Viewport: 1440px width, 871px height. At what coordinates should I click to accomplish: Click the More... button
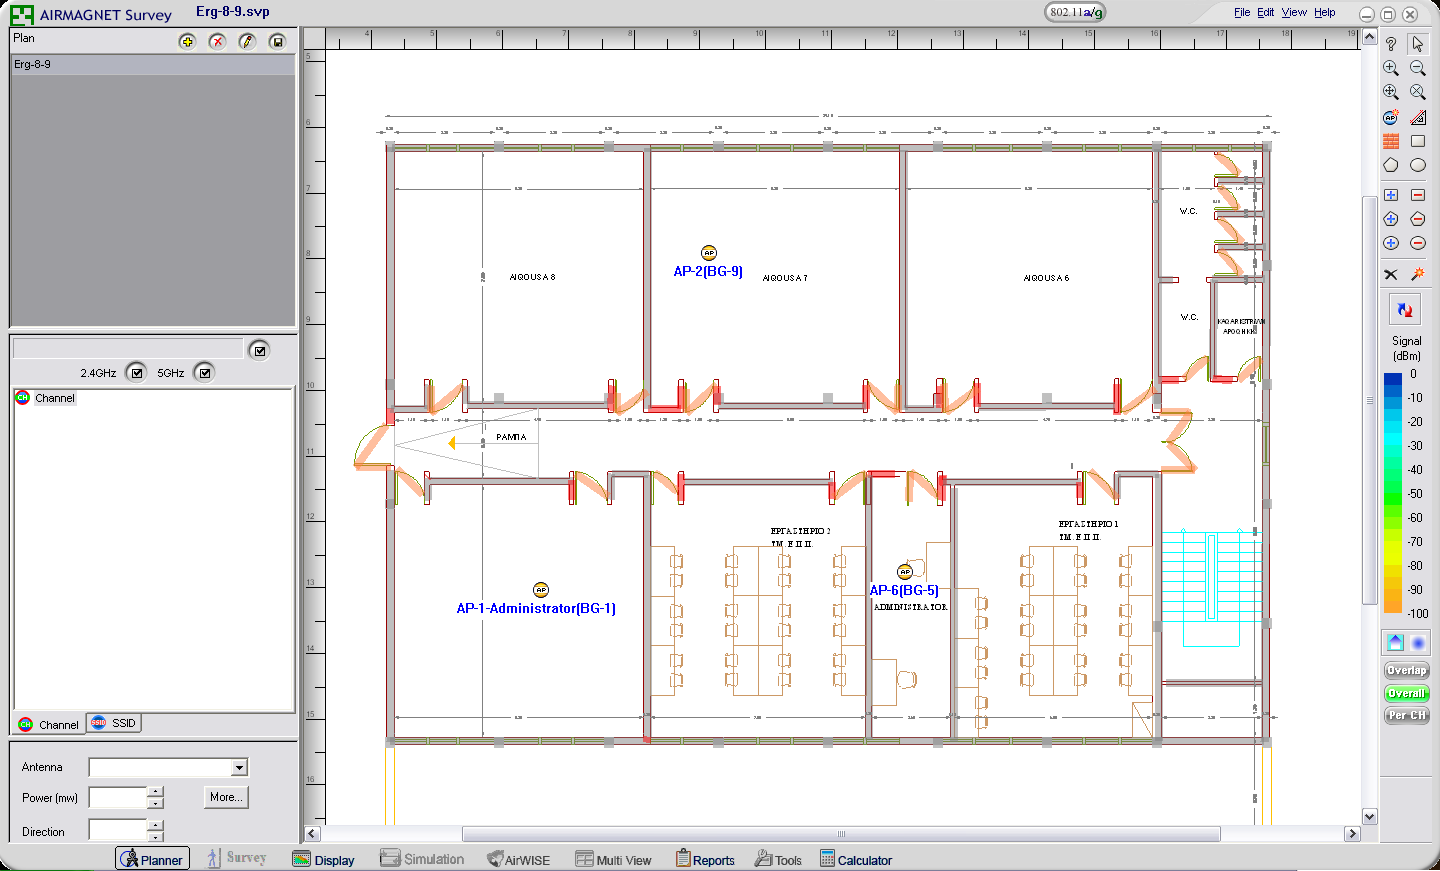tap(227, 797)
